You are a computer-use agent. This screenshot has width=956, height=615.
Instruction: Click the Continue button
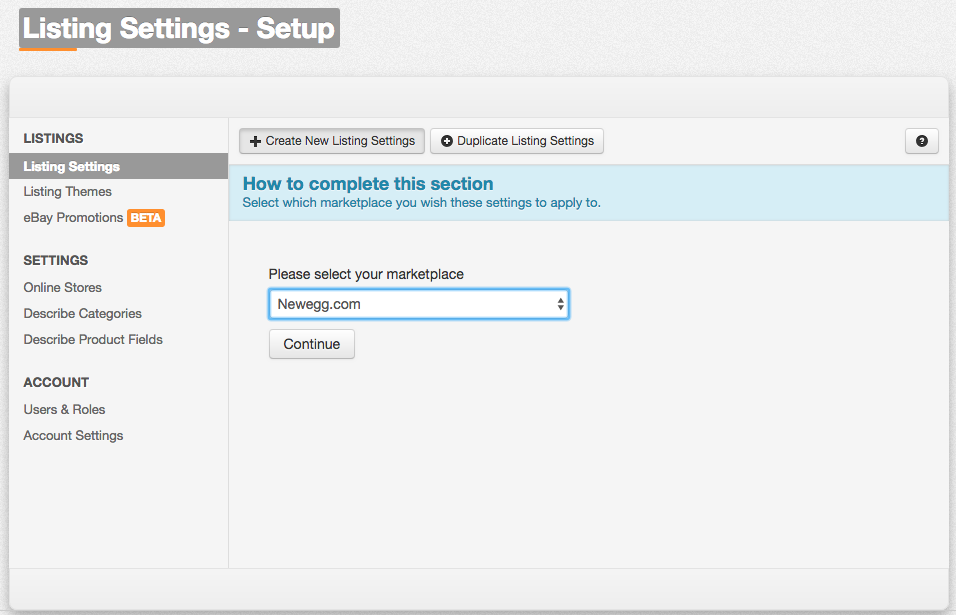coord(312,344)
